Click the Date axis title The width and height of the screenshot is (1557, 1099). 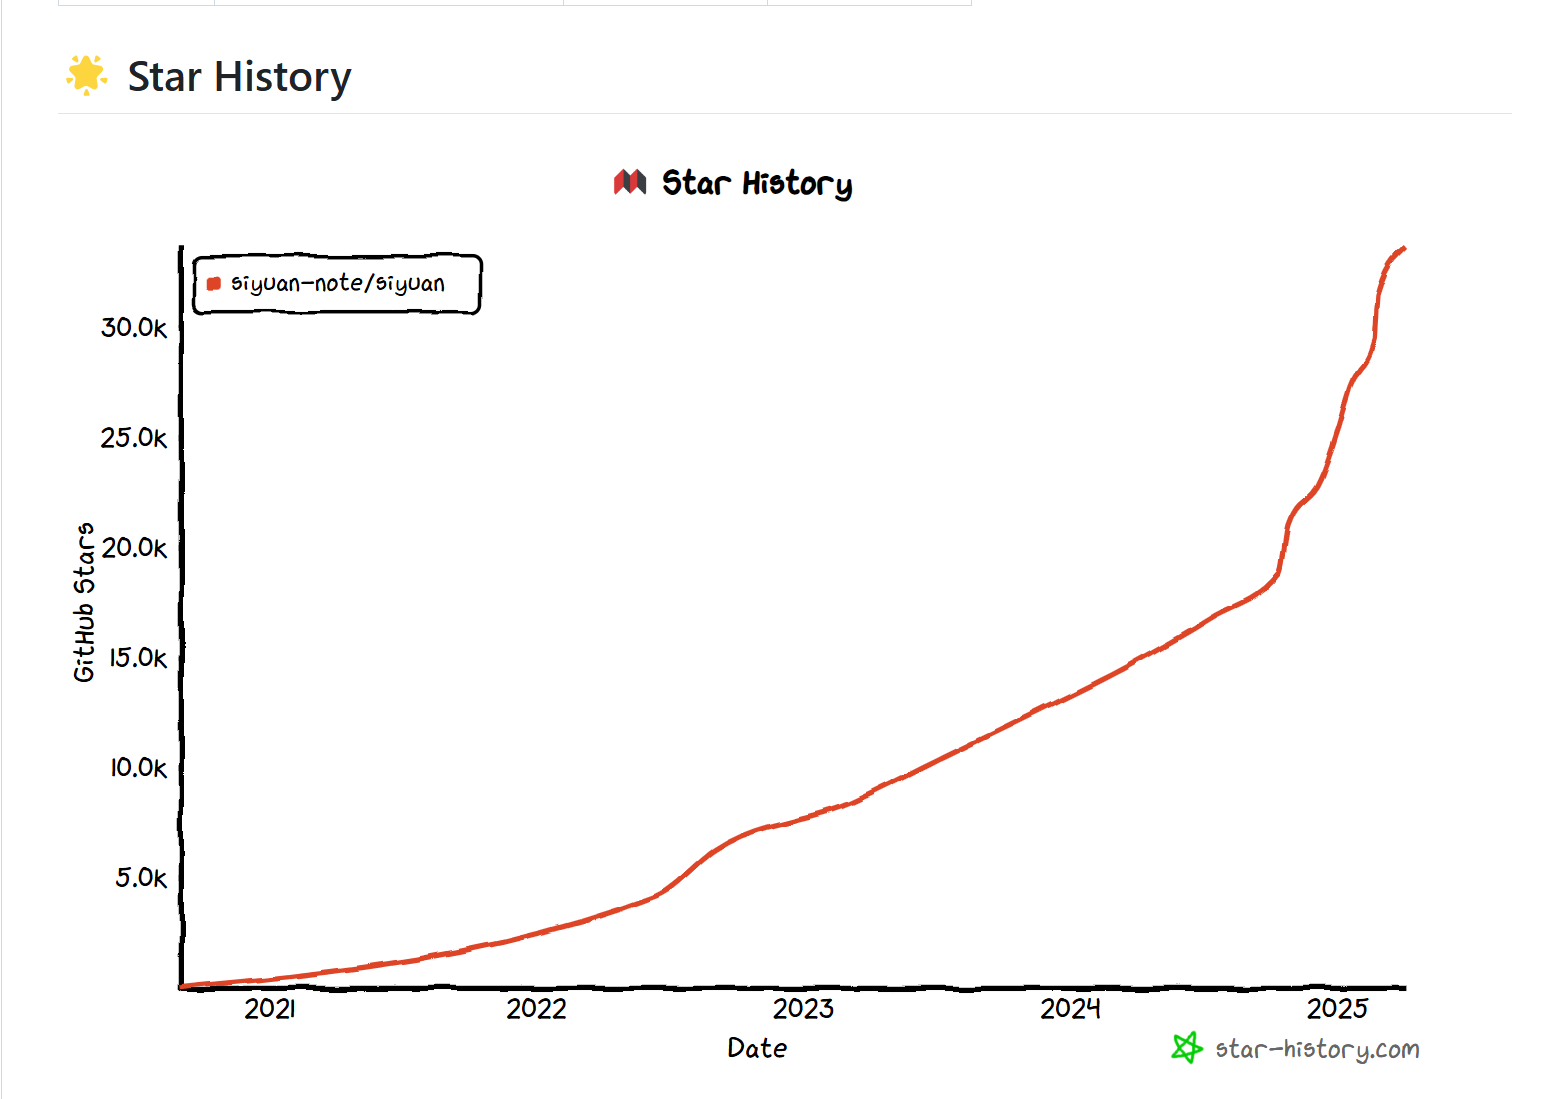click(757, 1048)
